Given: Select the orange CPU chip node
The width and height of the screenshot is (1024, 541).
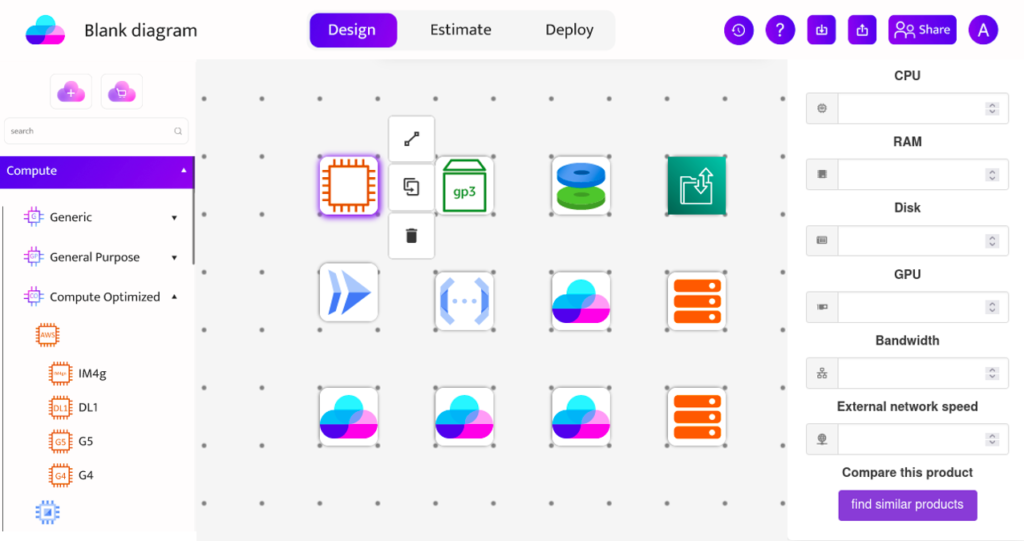Looking at the screenshot, I should [349, 186].
